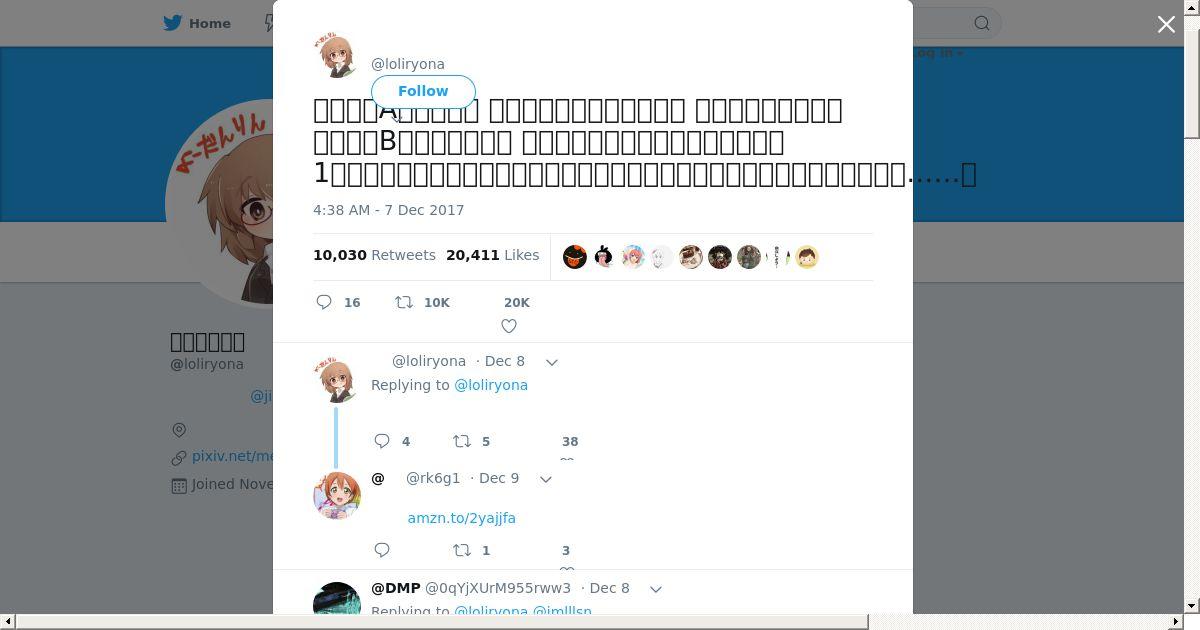Retweet the Dec 8 @loliryona reply
This screenshot has height=630, width=1200.
462,441
